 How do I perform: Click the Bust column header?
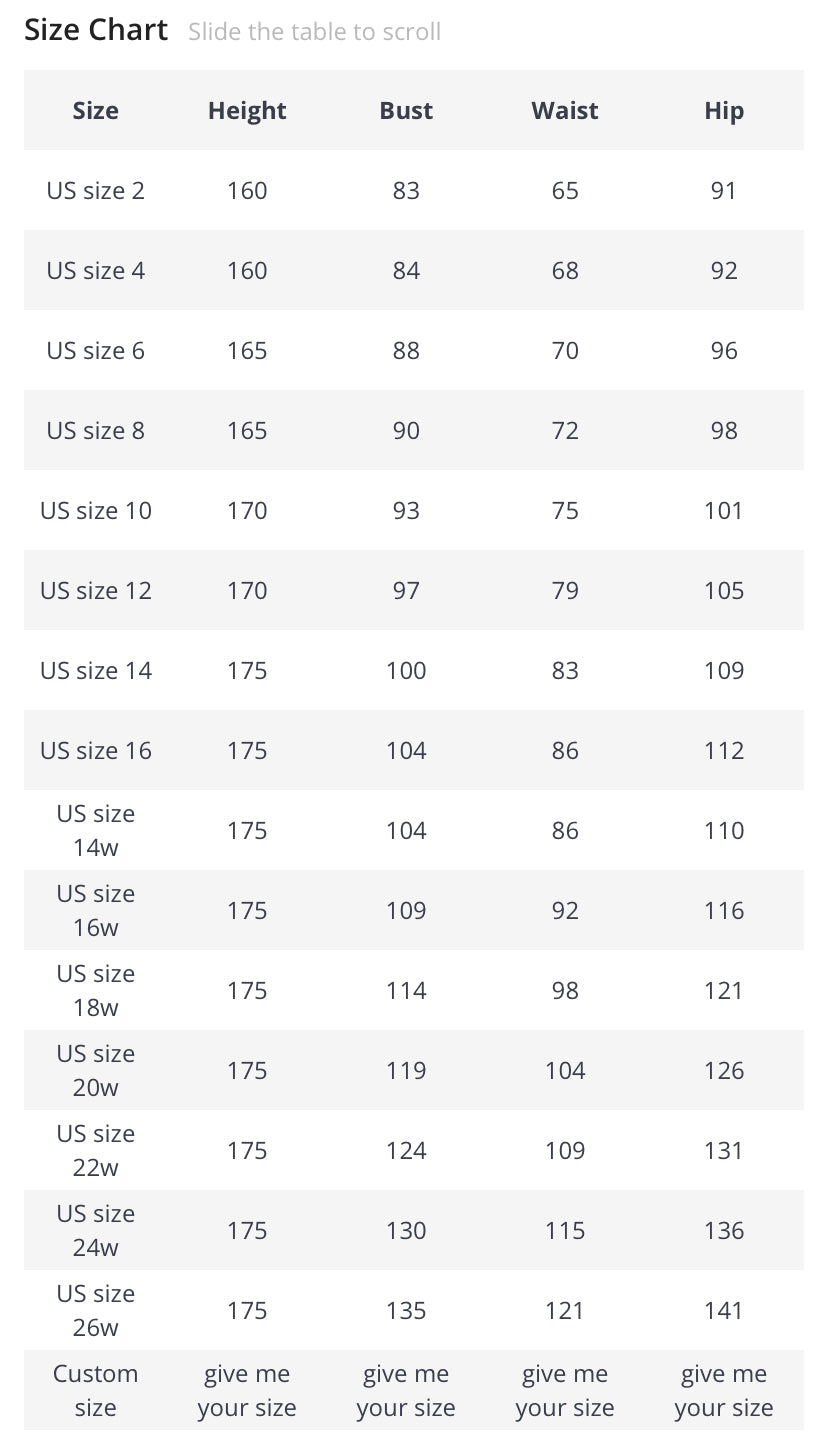click(406, 111)
